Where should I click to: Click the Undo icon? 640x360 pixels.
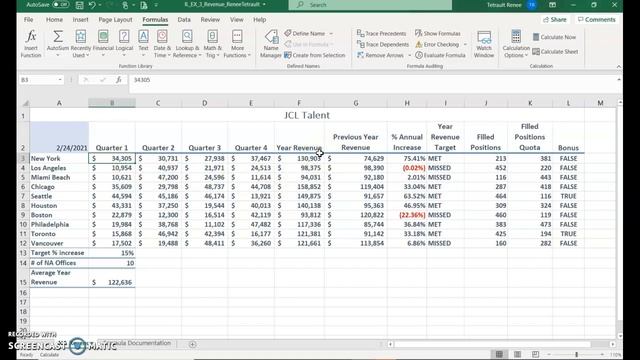click(92, 5)
